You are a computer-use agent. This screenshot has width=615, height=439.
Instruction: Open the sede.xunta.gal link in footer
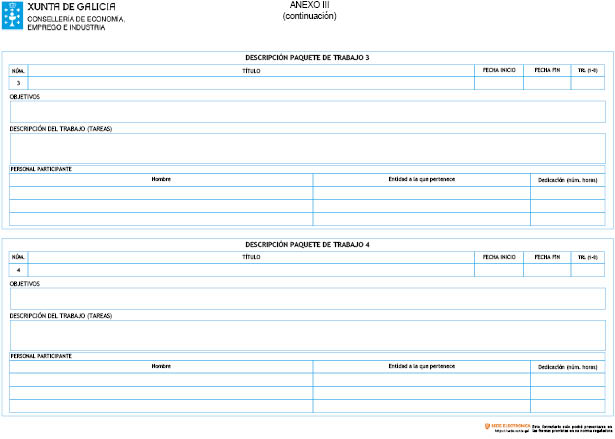tap(511, 431)
